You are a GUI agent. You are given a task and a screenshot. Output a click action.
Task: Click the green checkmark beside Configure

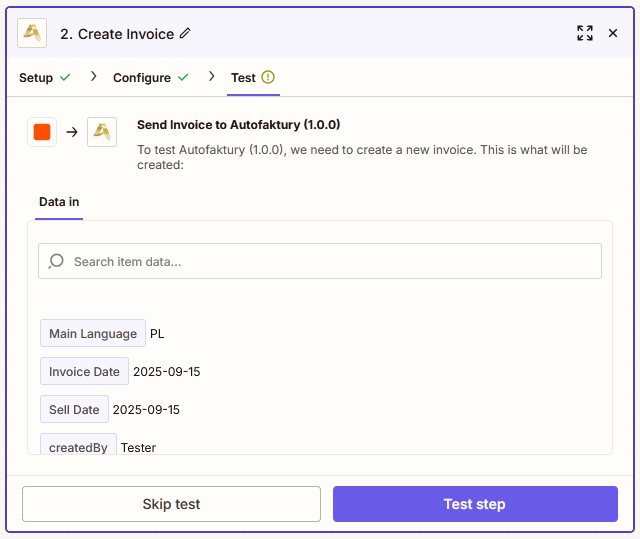pos(183,77)
